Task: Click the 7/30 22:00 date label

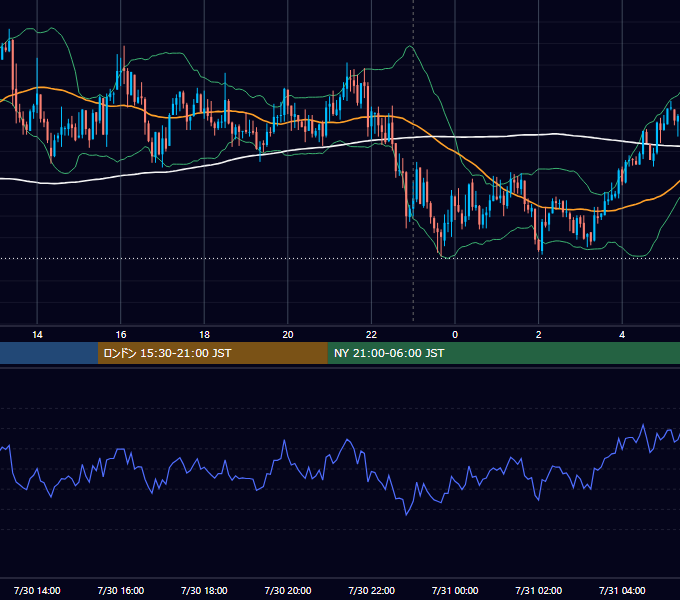Action: click(x=371, y=590)
